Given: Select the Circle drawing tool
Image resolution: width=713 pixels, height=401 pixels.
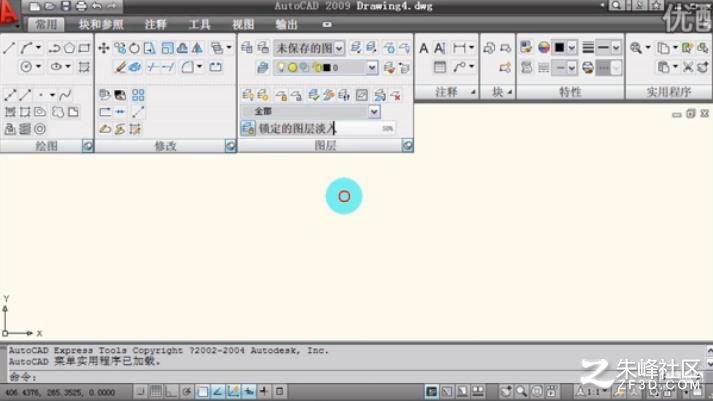Looking at the screenshot, I should point(26,67).
